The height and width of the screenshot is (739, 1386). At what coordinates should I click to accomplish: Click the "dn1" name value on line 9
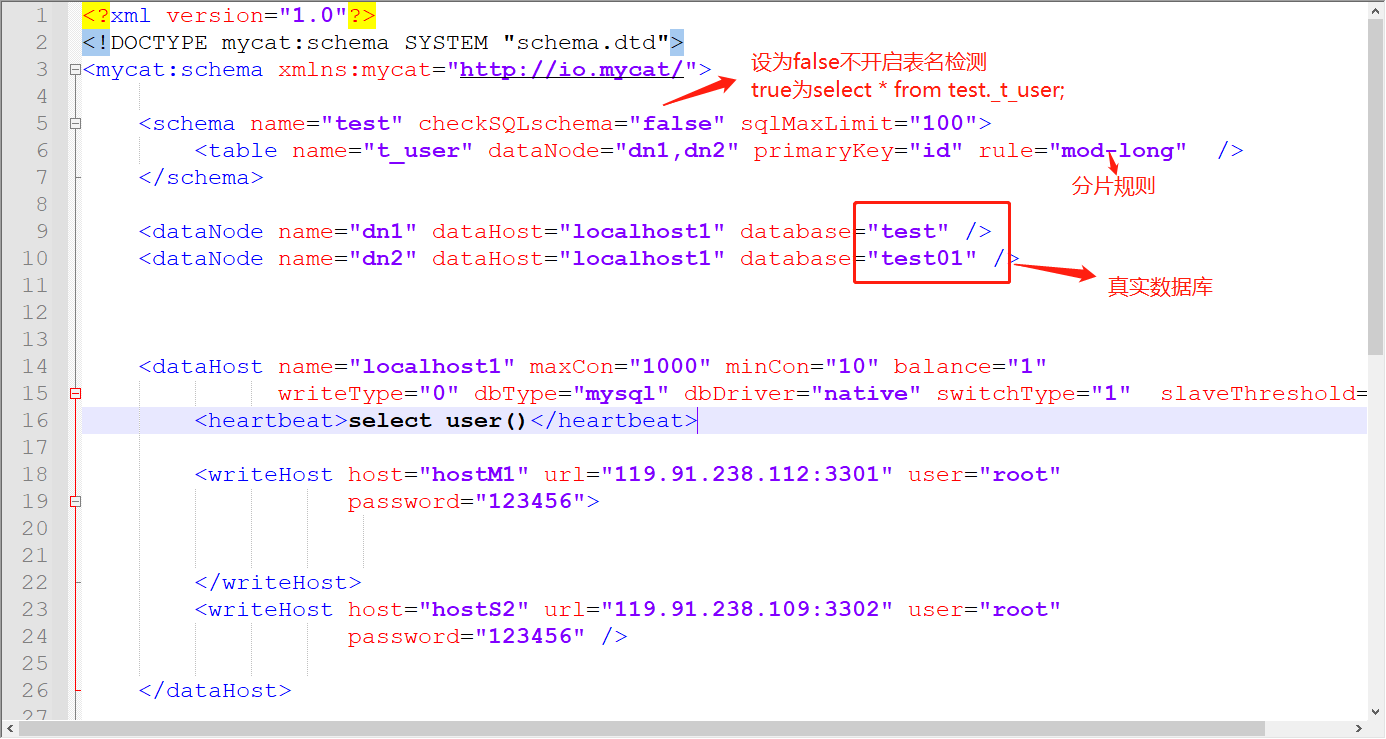tap(383, 232)
